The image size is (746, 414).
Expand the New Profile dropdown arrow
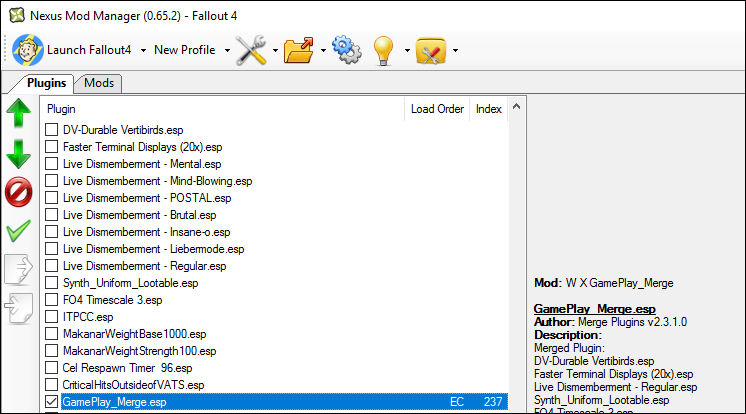coord(227,50)
